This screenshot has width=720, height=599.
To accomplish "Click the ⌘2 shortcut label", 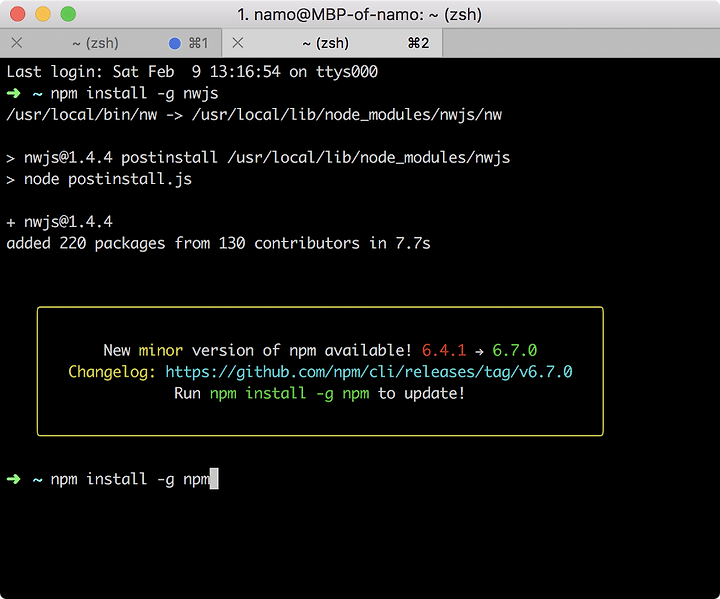I will tap(418, 43).
